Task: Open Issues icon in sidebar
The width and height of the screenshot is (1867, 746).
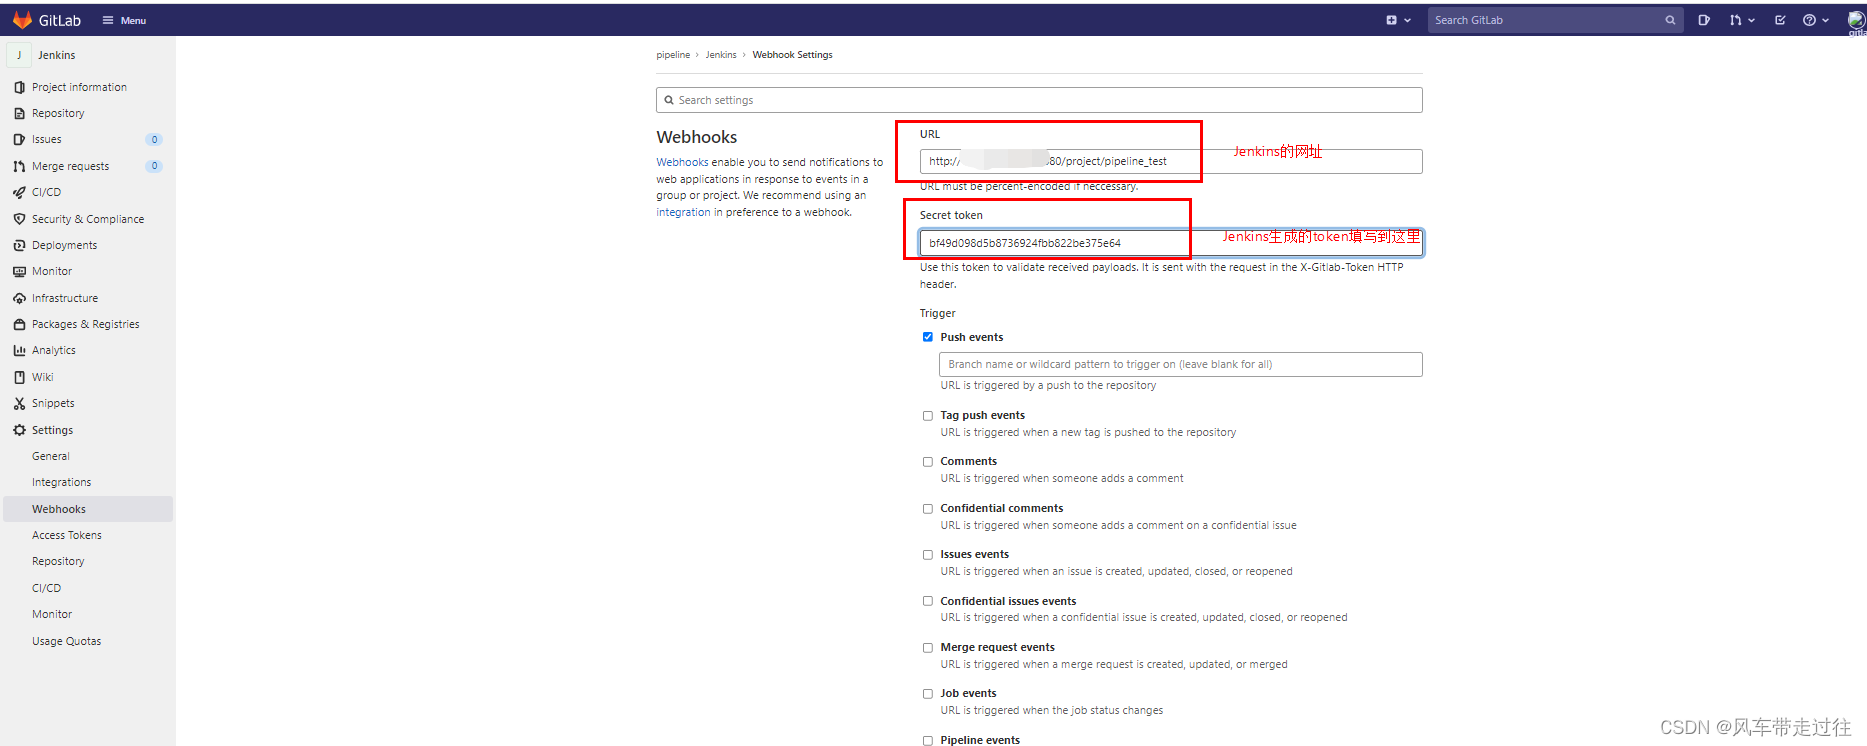Action: [19, 139]
